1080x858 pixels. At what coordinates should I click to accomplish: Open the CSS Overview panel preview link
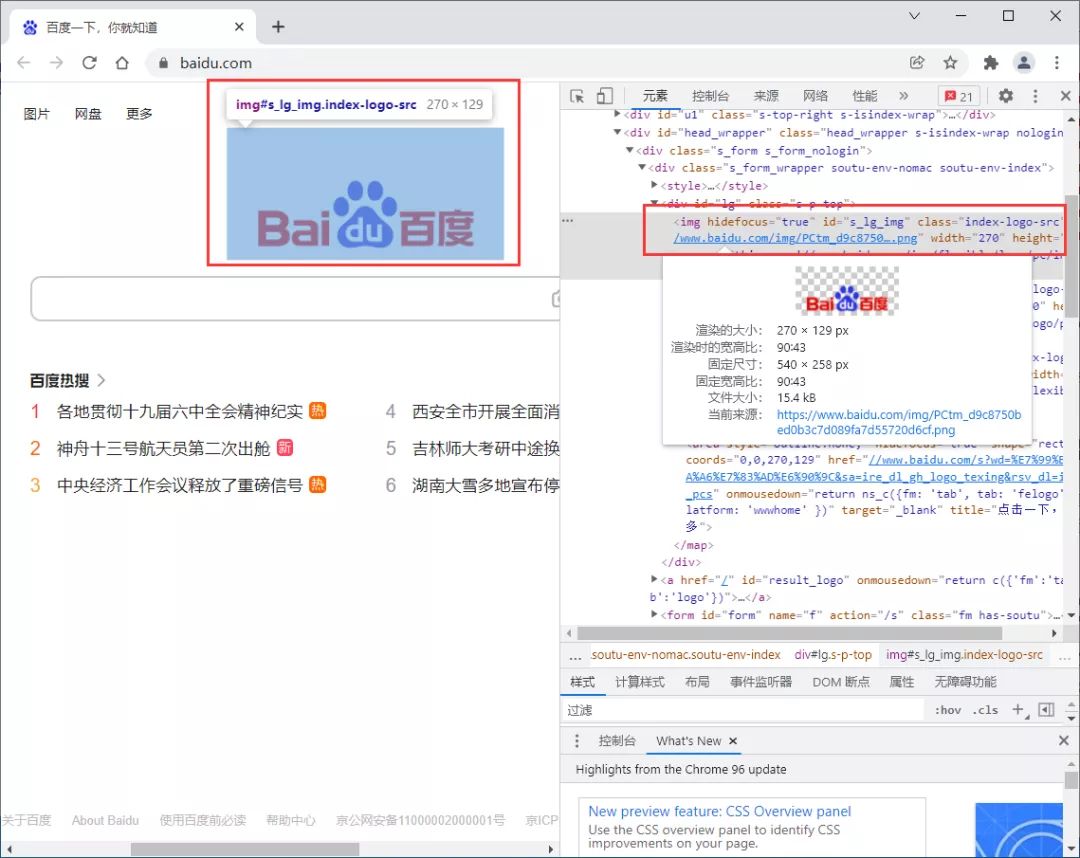point(719,811)
